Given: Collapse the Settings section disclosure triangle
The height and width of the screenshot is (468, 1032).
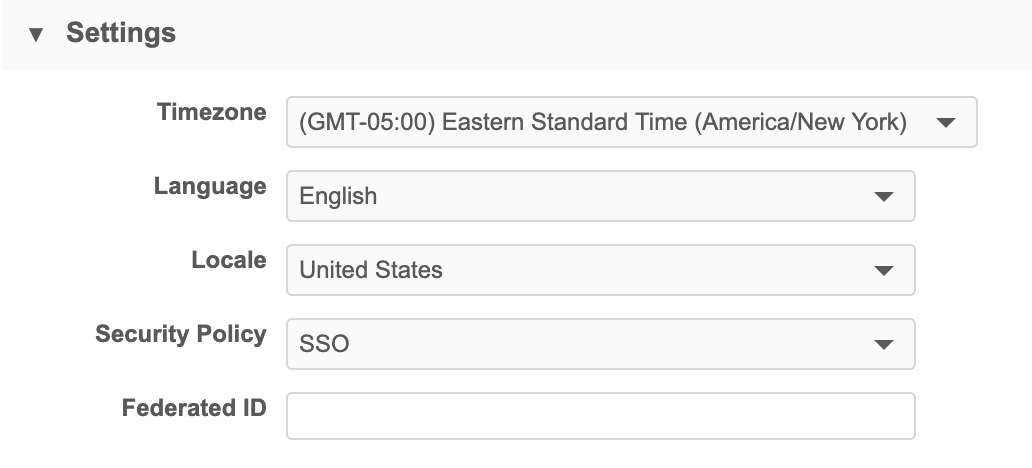Looking at the screenshot, I should click(x=37, y=34).
